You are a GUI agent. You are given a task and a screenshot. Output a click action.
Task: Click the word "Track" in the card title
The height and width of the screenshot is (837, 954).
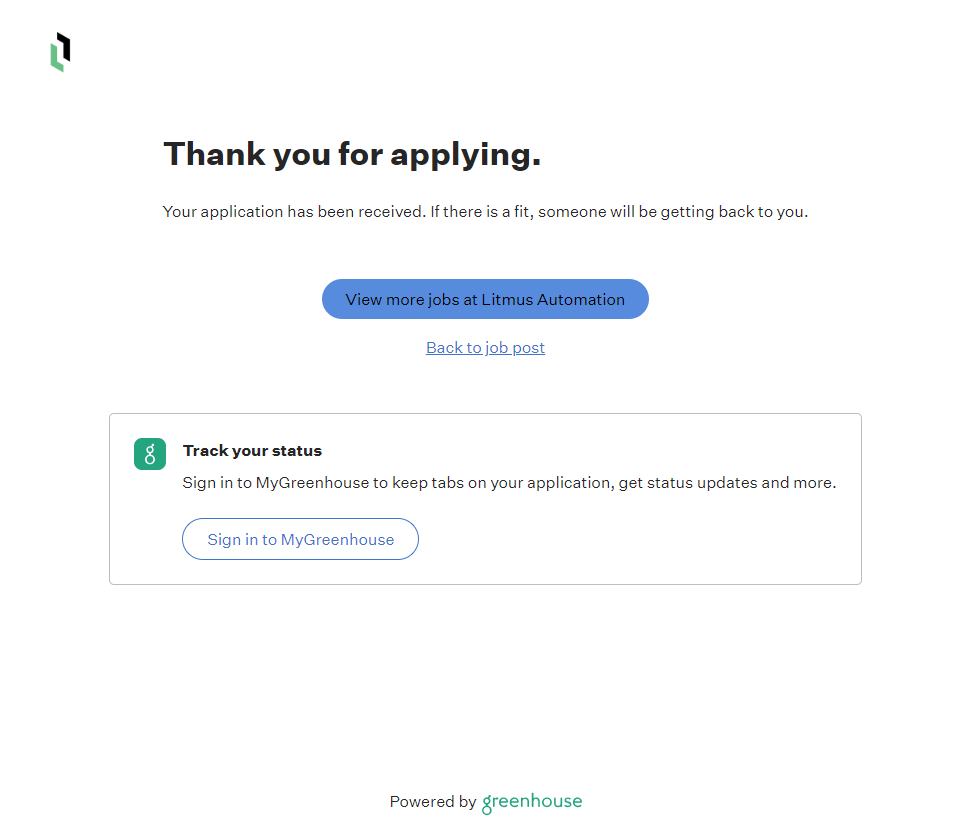(x=204, y=451)
